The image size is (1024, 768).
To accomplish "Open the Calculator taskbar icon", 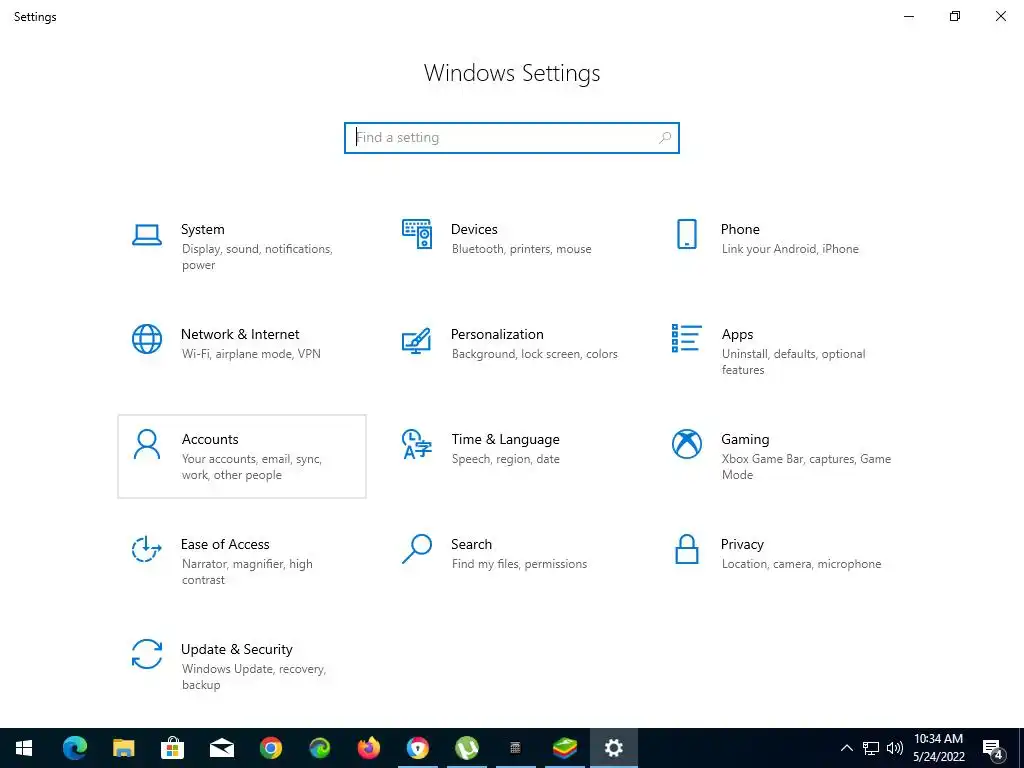I will (515, 748).
